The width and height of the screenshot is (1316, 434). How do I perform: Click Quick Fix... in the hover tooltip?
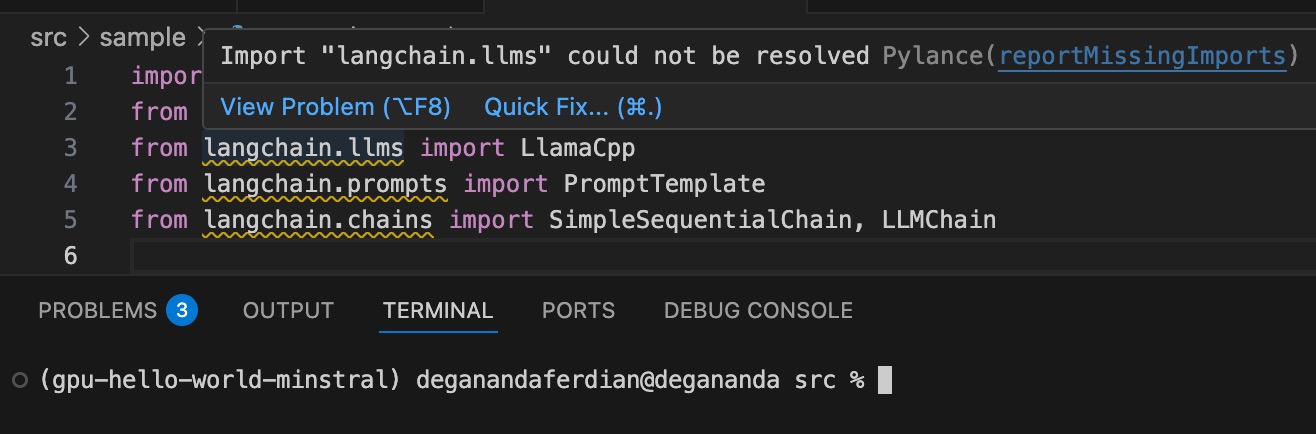pyautogui.click(x=573, y=106)
